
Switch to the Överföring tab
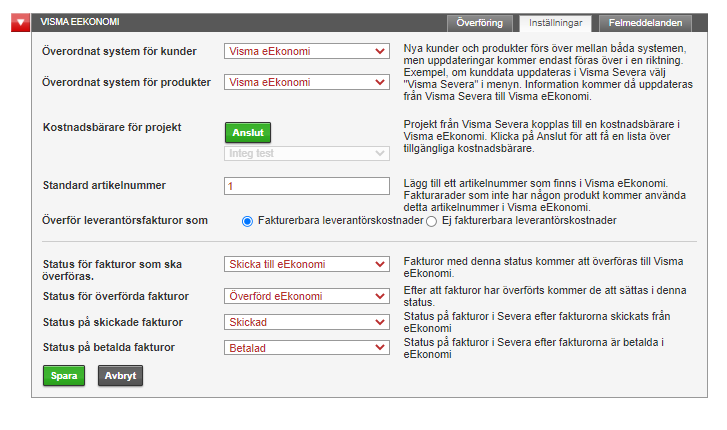tap(479, 23)
